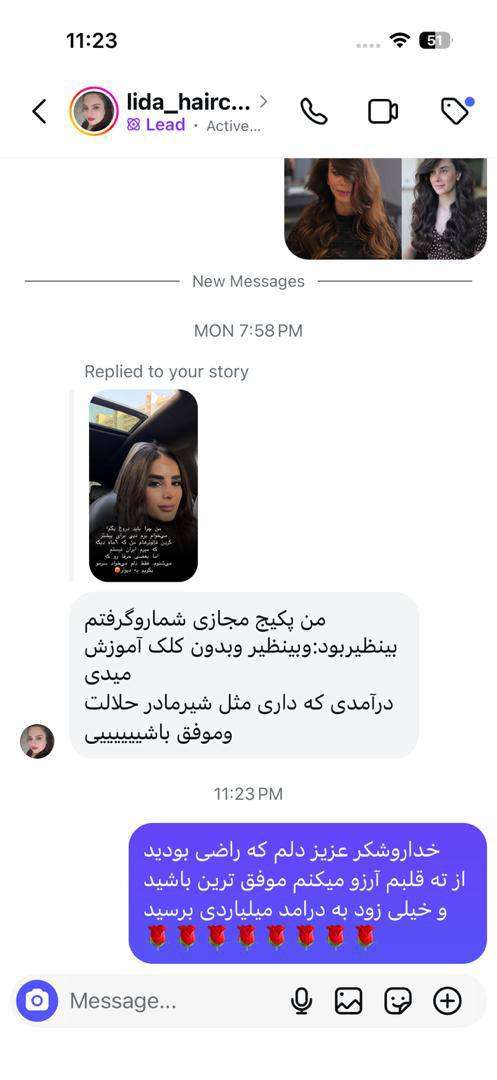This screenshot has height=1080, width=497.
Task: Tap the sender's small avatar beside message
Action: [x=37, y=741]
